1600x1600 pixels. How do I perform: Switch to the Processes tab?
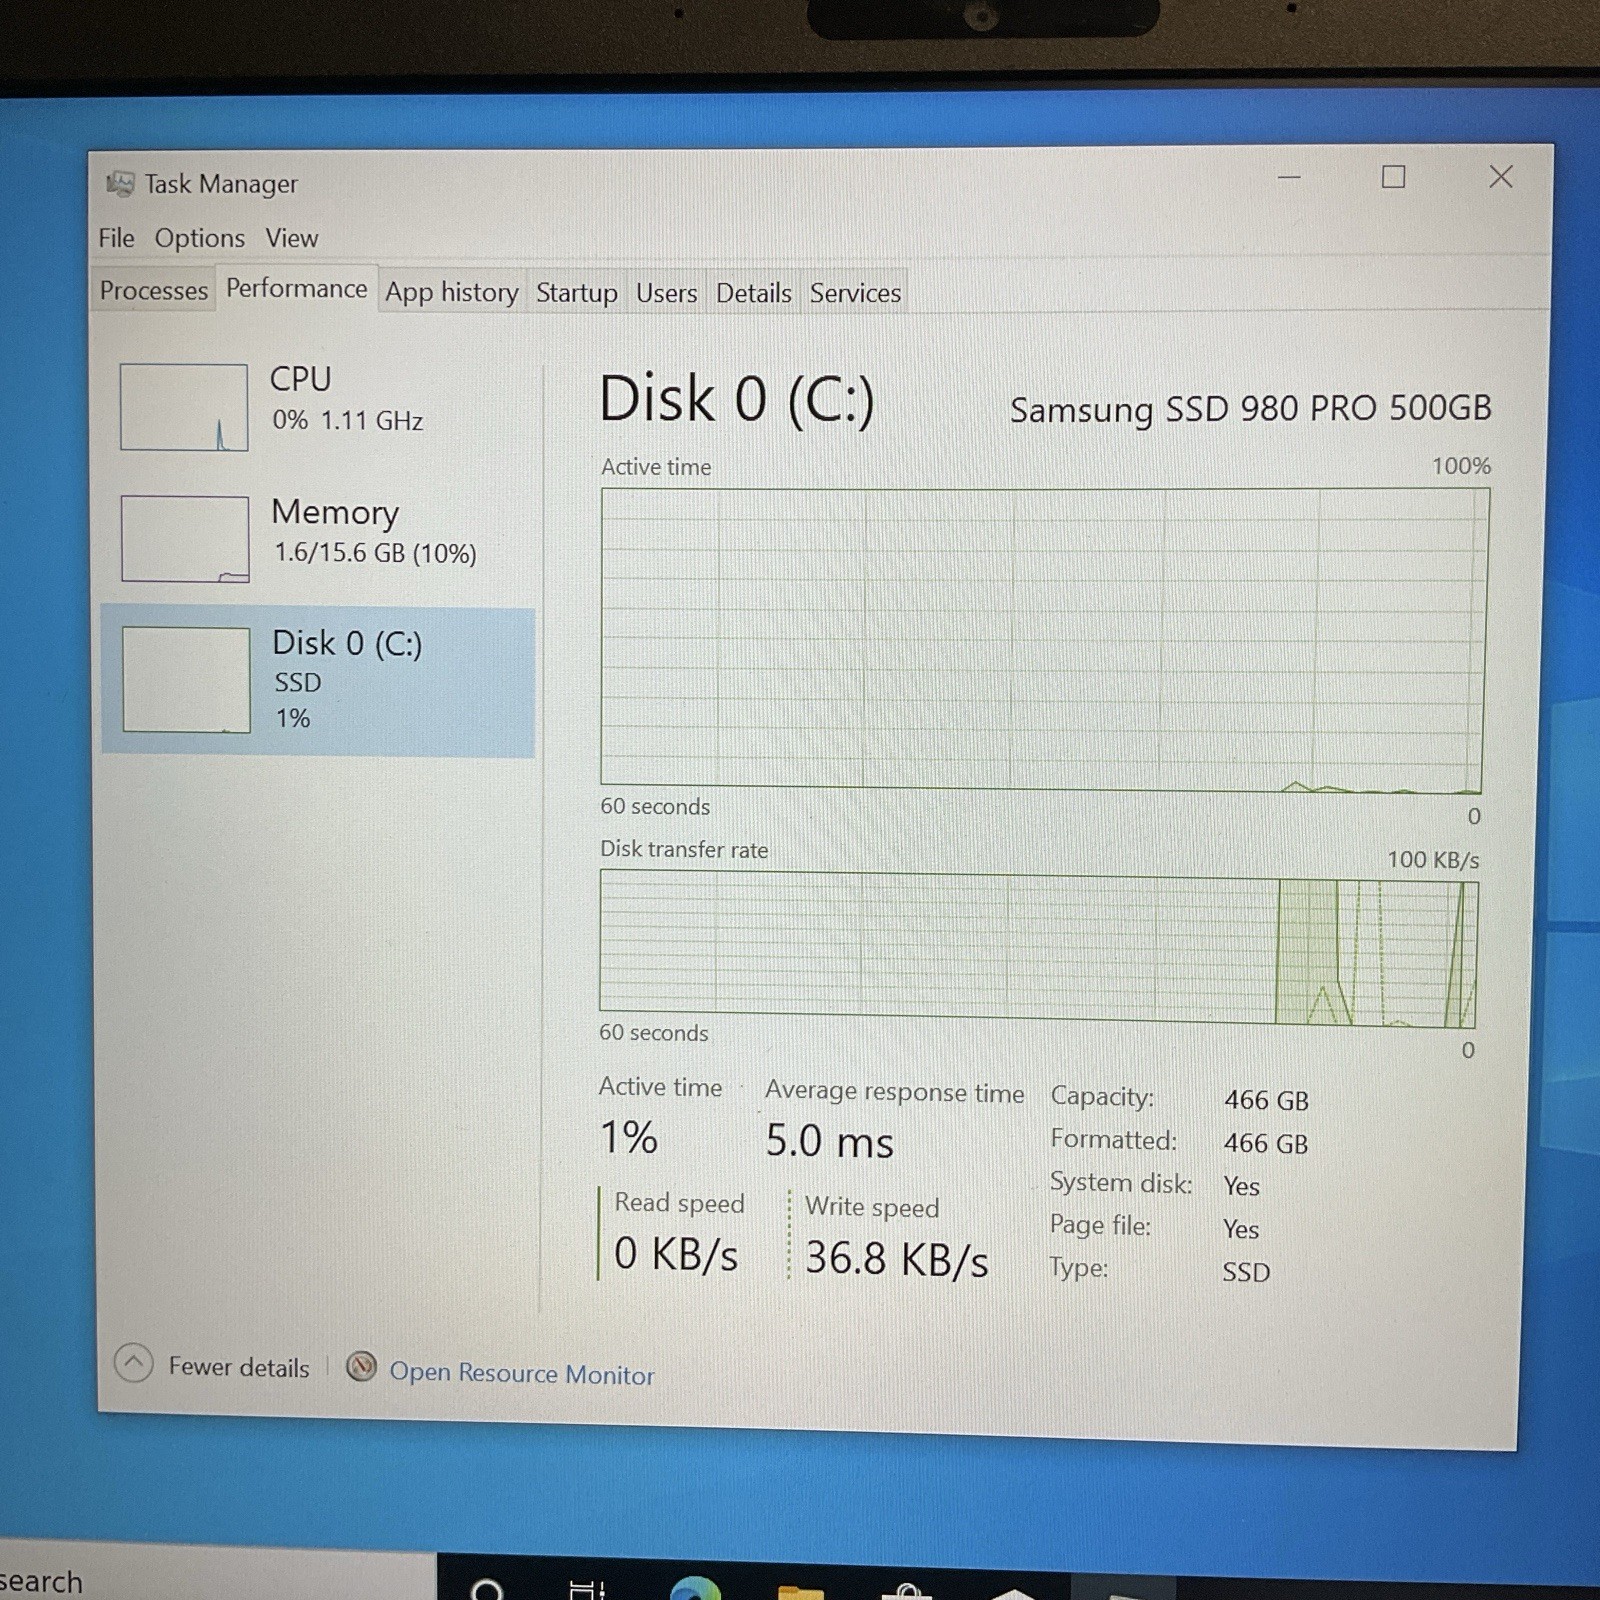click(153, 290)
